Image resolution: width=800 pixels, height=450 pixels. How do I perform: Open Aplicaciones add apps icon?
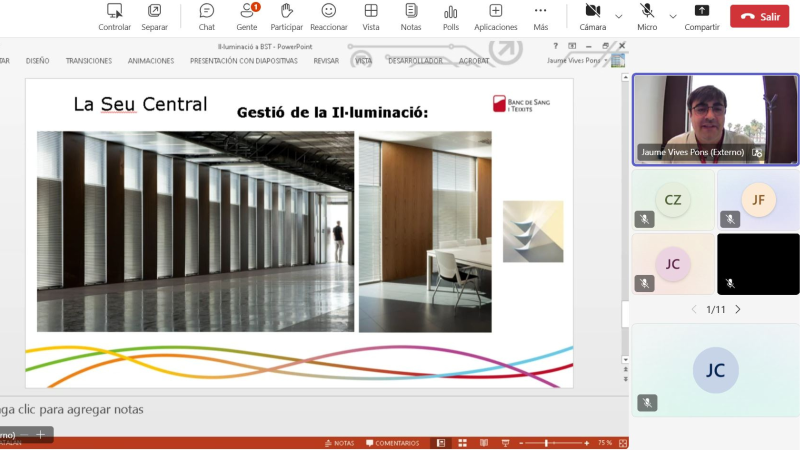point(495,17)
